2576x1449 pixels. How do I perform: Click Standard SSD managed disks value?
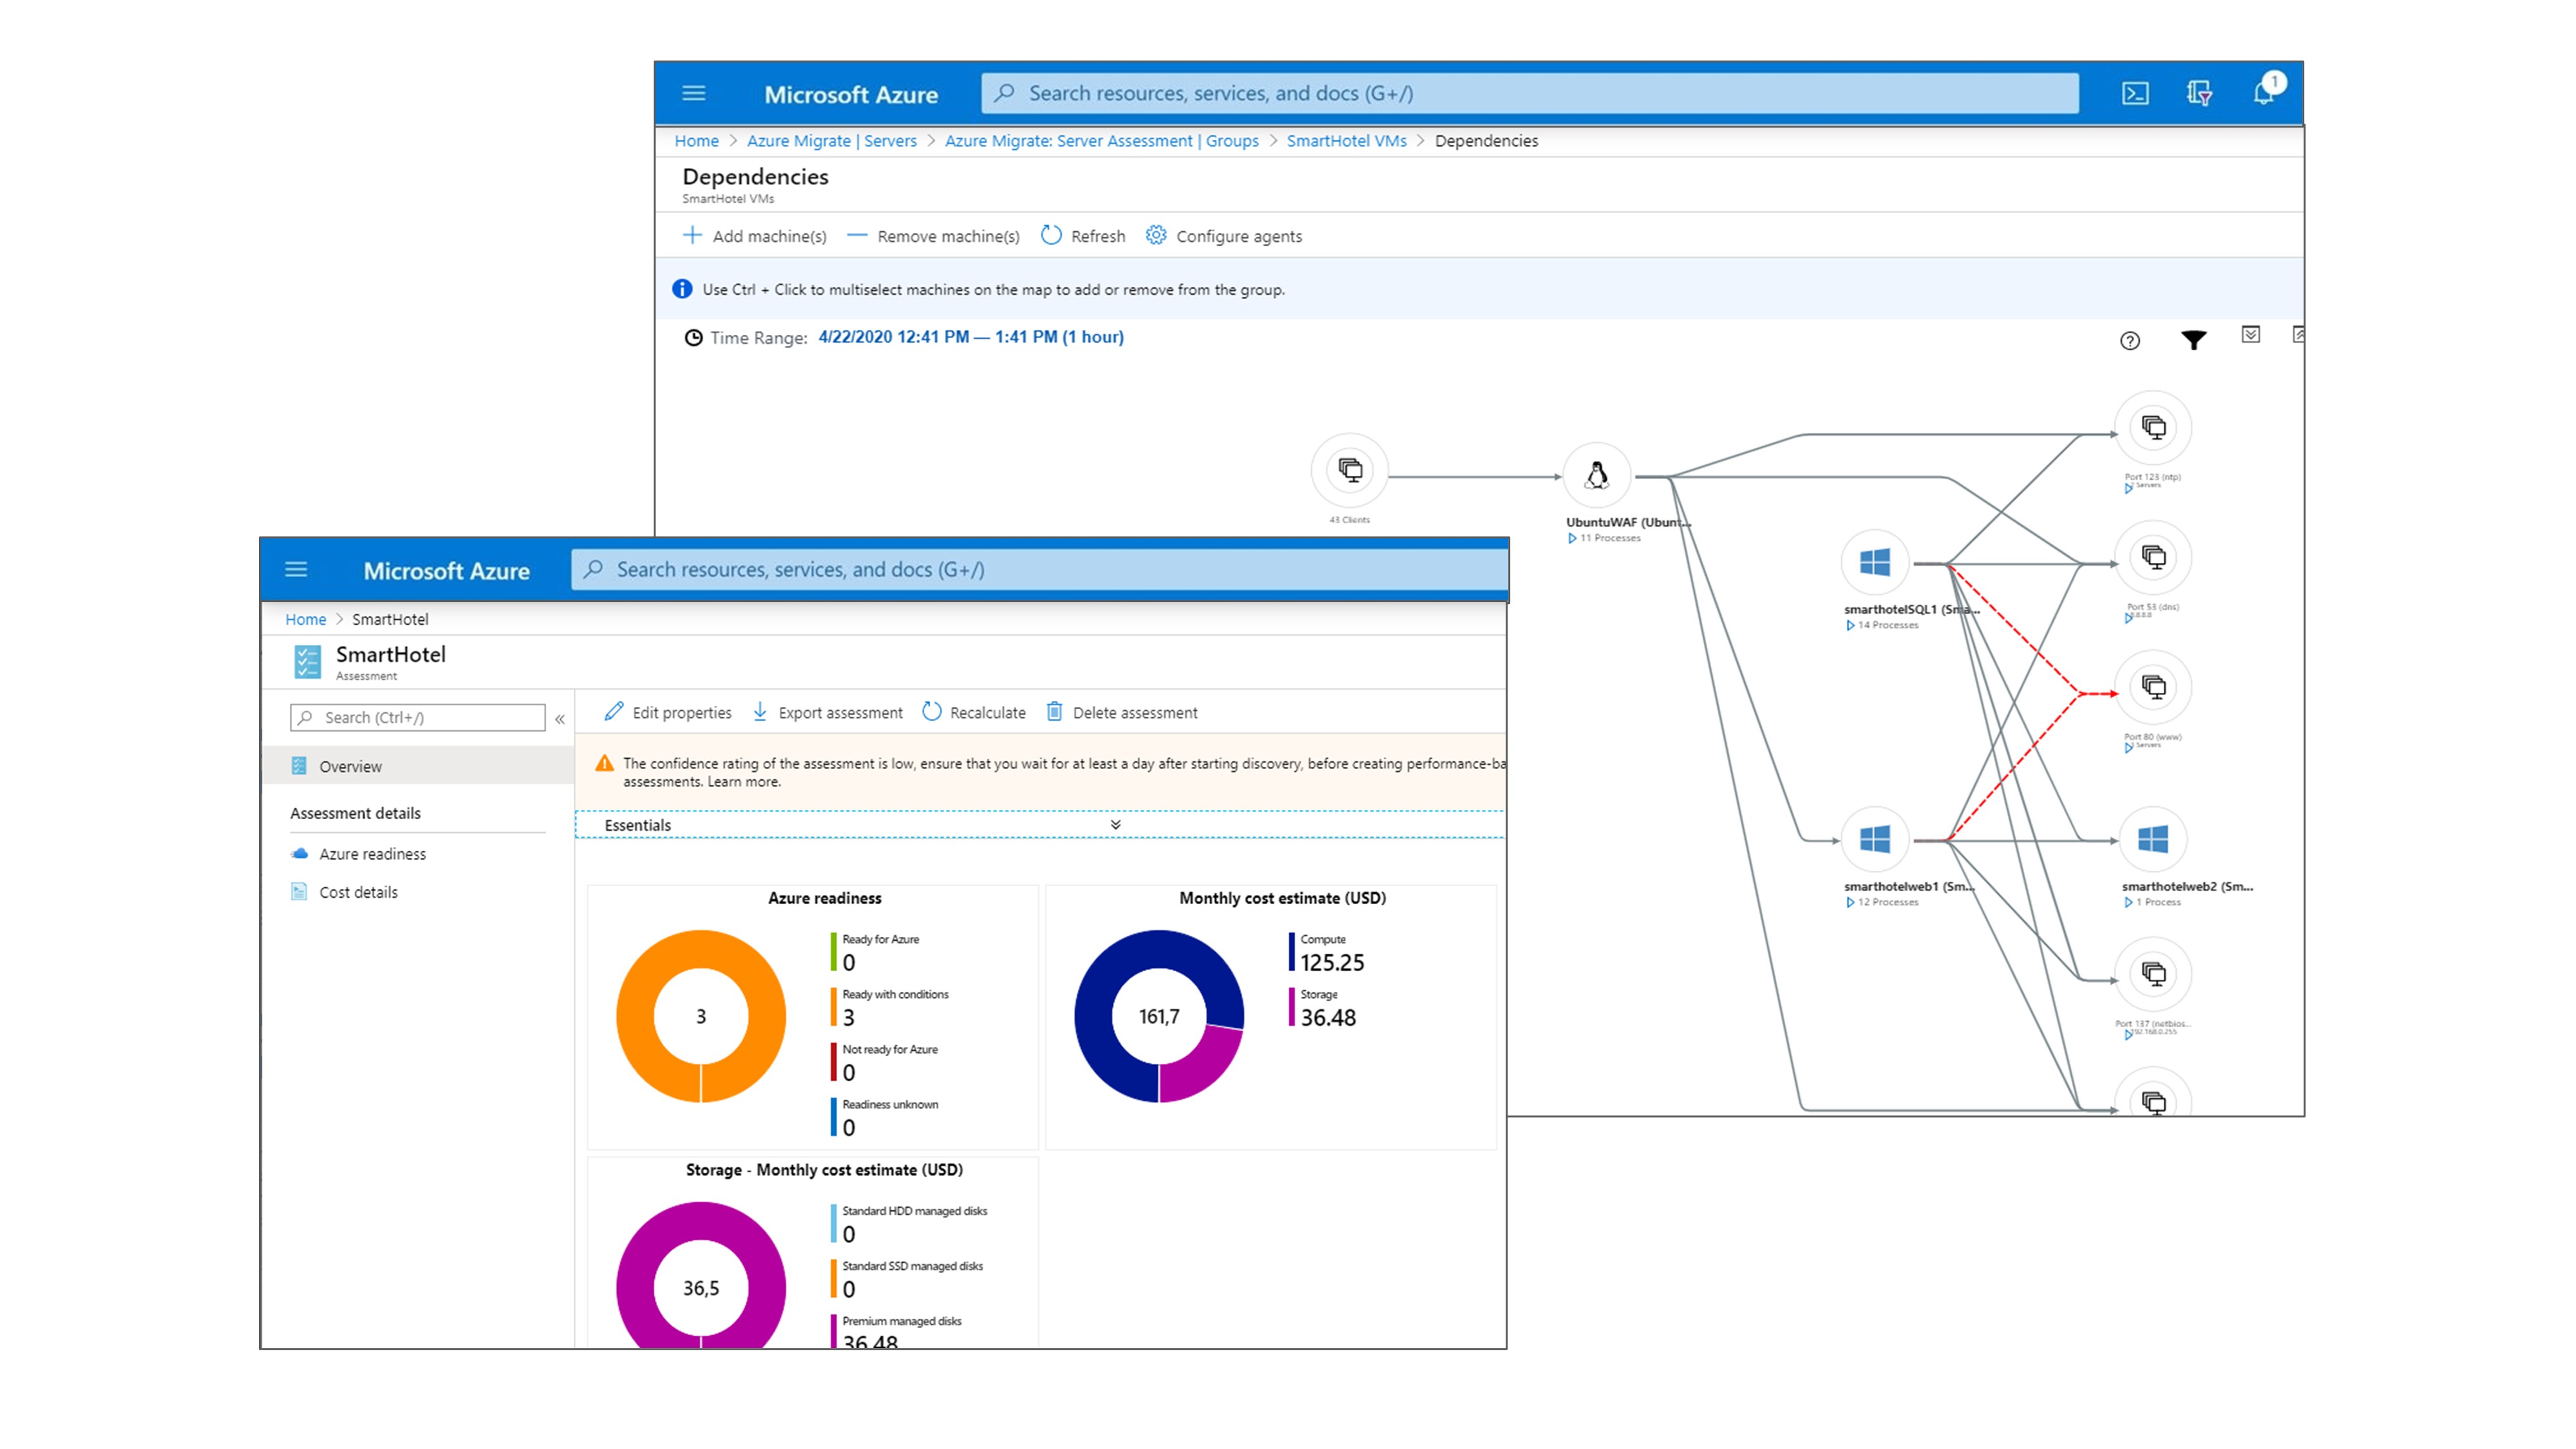tap(848, 1289)
